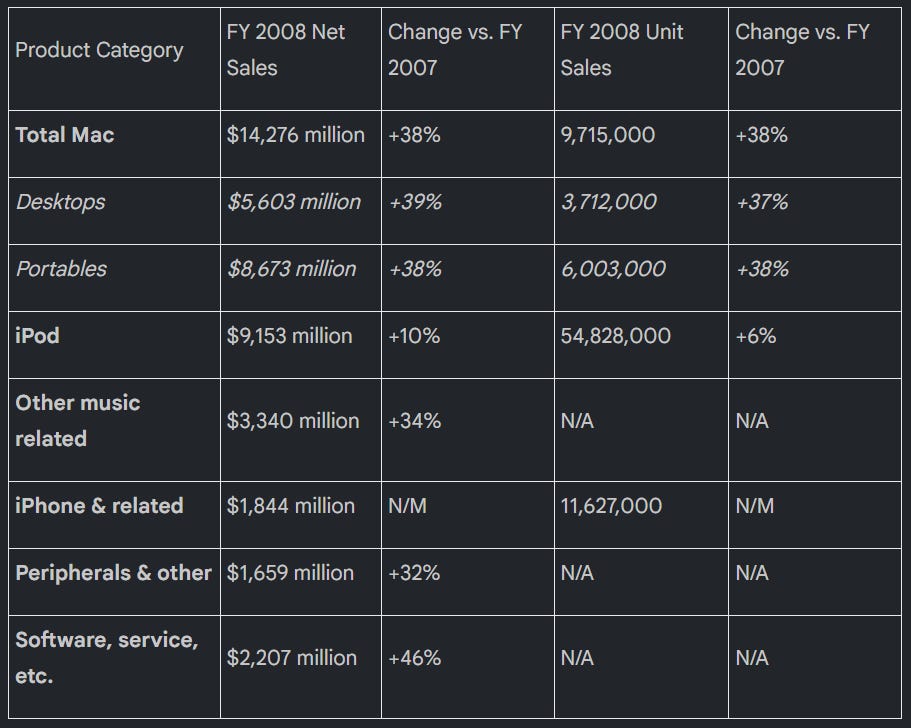911x728 pixels.
Task: Select the Portables row label
Action: tap(61, 268)
